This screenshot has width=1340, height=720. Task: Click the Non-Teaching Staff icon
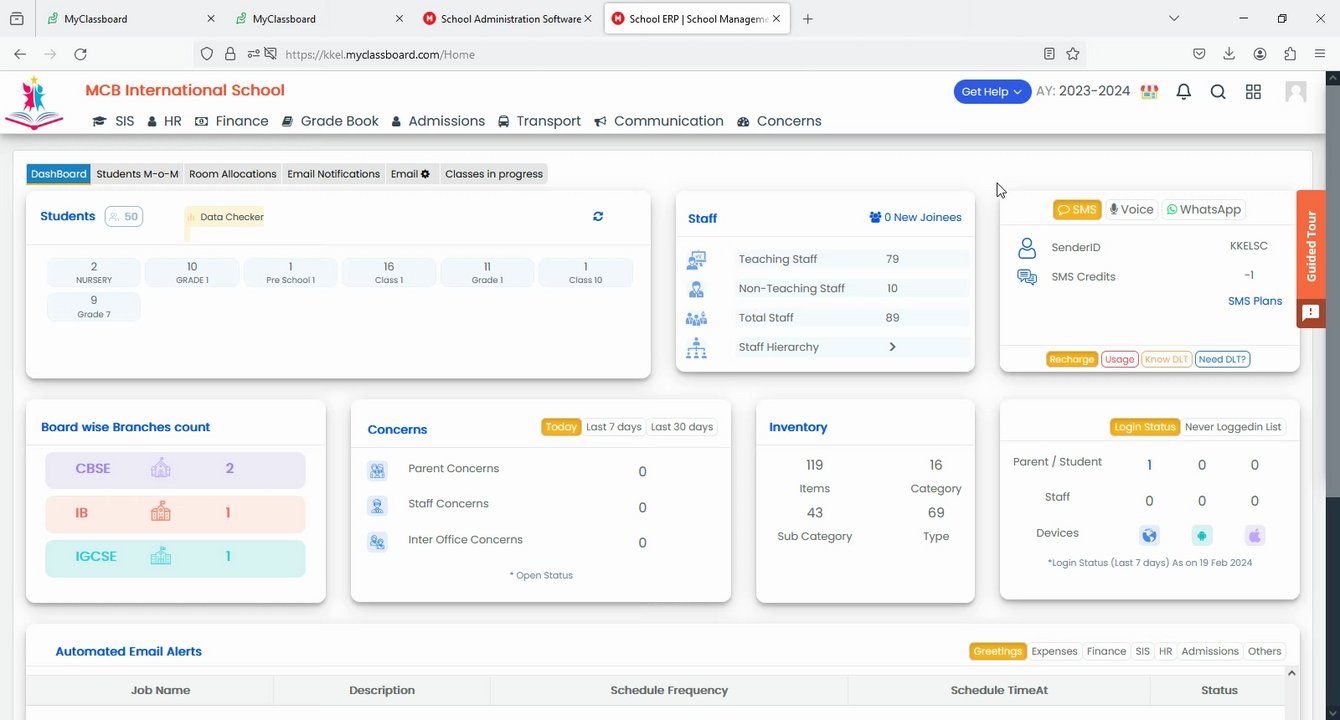(x=697, y=289)
